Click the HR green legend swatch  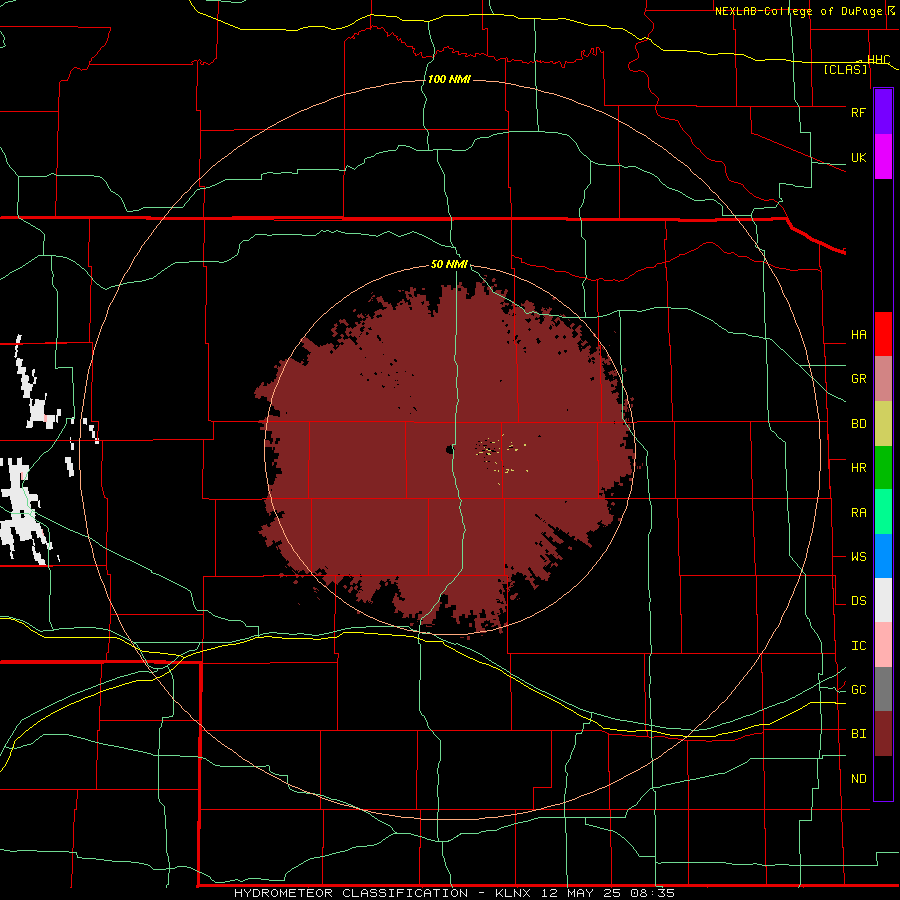coord(883,468)
